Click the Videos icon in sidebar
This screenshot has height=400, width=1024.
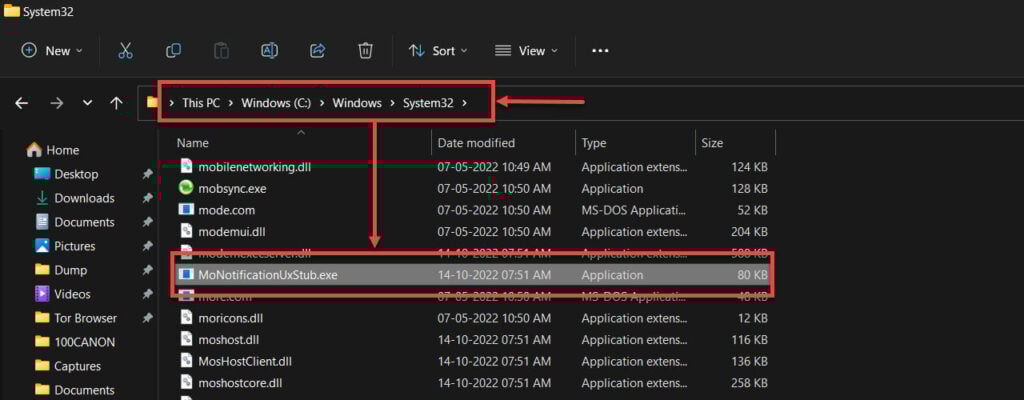click(x=42, y=294)
